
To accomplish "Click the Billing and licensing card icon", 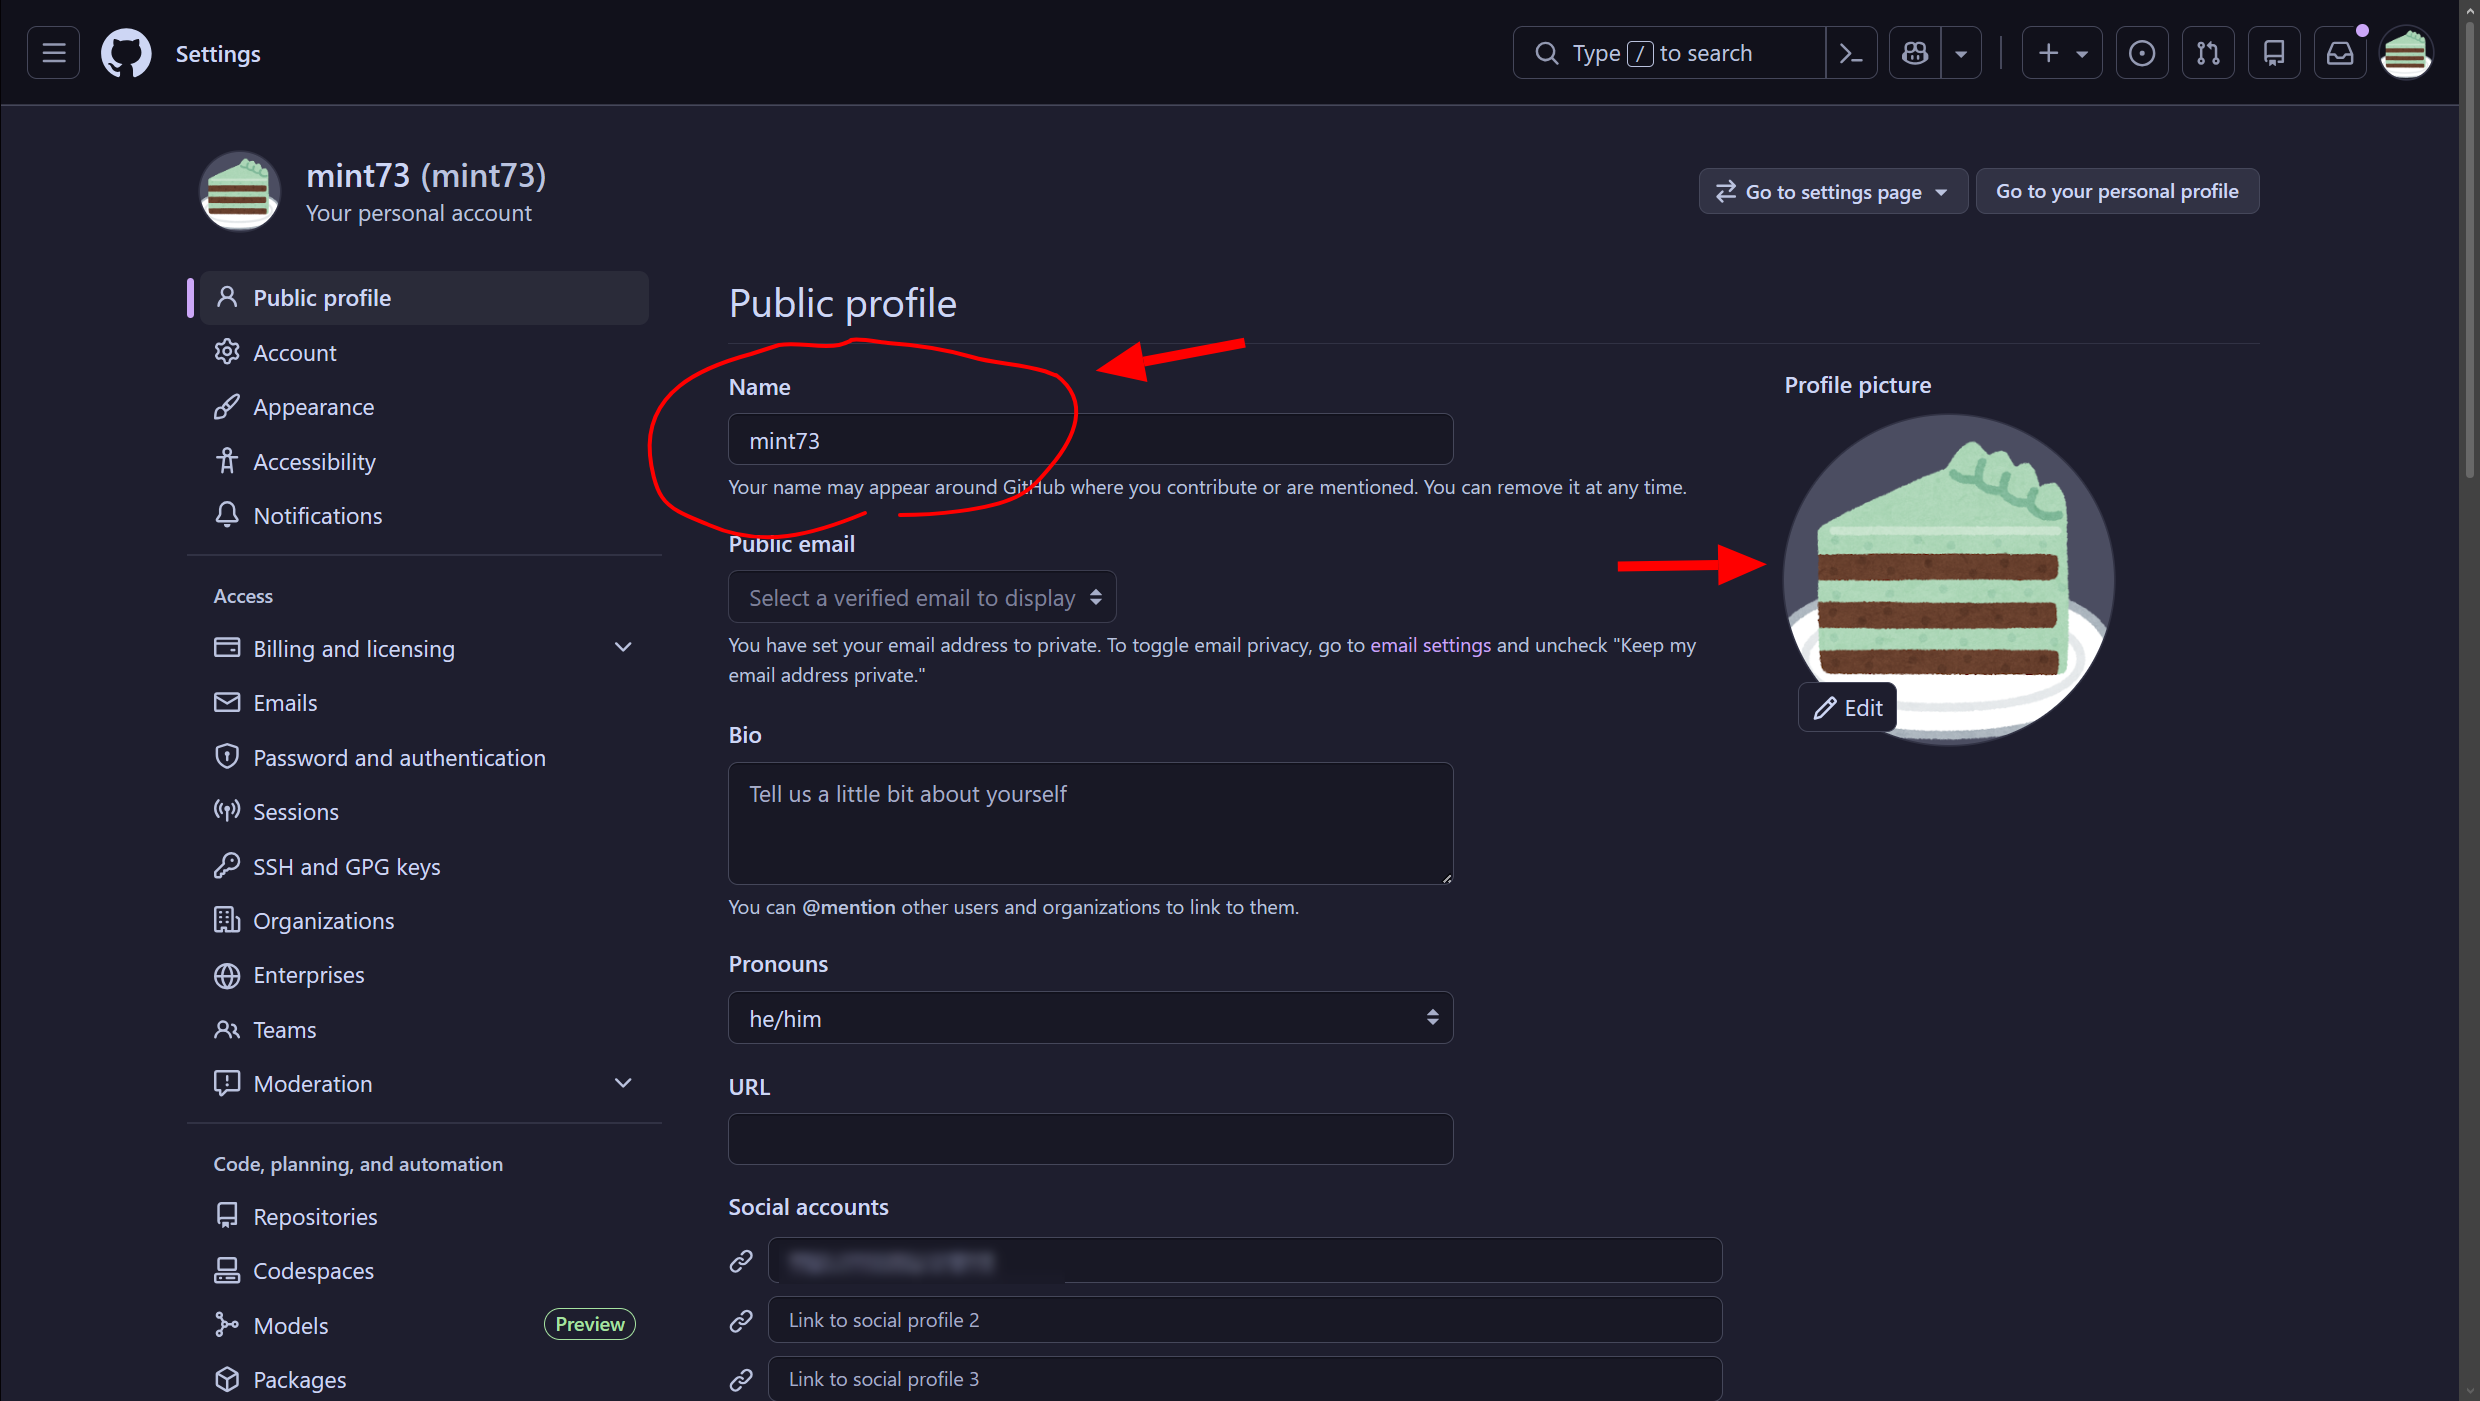I will (x=227, y=648).
